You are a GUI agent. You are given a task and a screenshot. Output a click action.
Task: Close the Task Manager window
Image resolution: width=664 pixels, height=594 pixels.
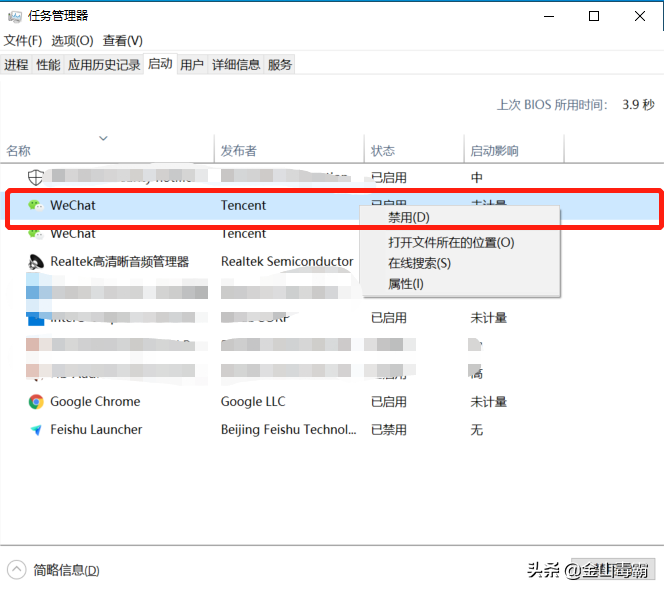(640, 17)
